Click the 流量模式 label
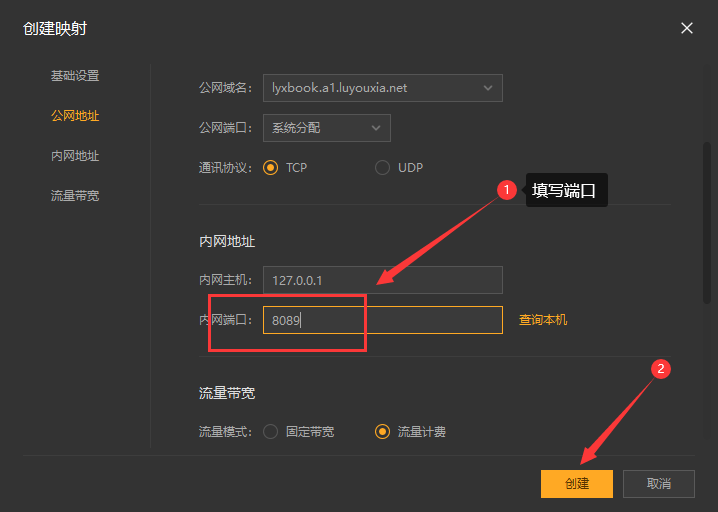718x512 pixels. 225,431
